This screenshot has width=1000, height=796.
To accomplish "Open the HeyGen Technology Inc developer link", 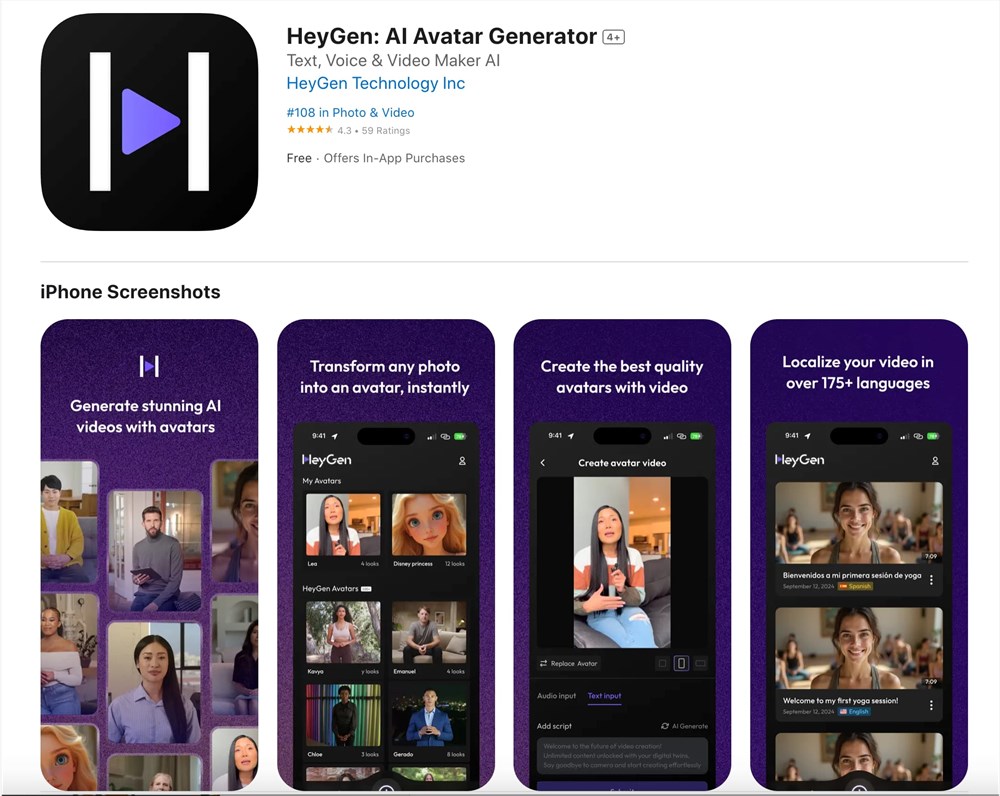I will (376, 84).
